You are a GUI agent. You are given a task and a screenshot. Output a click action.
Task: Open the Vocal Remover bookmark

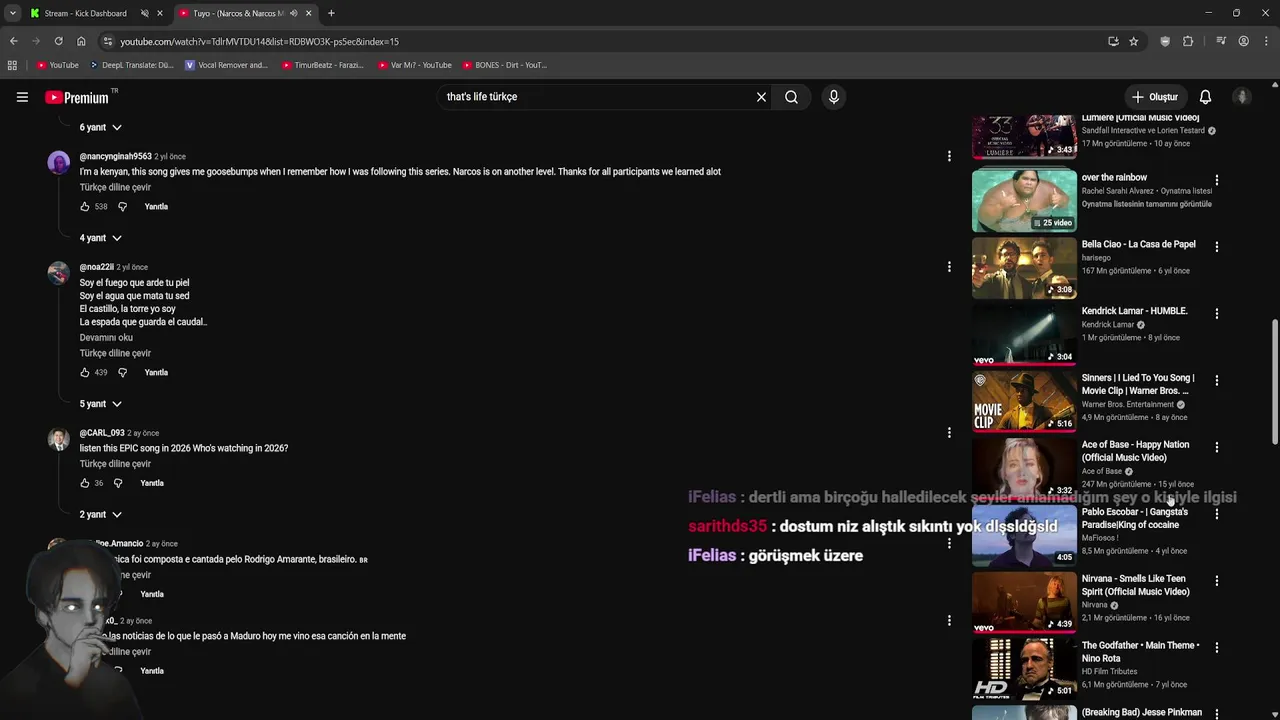pyautogui.click(x=227, y=65)
